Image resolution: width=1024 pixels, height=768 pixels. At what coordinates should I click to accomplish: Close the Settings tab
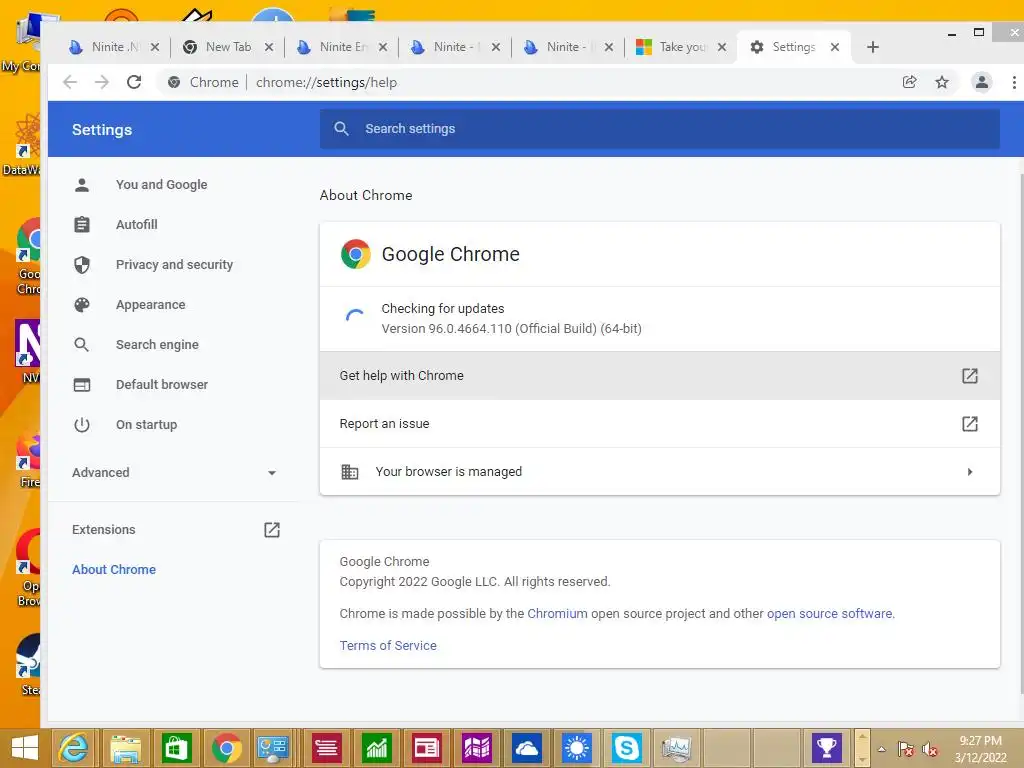point(835,47)
